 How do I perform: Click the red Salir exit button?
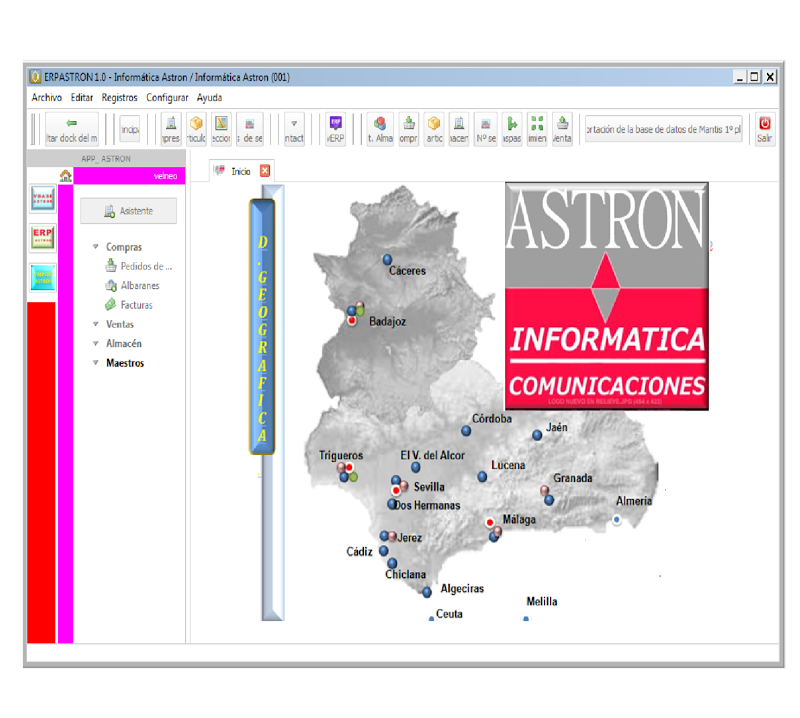(765, 129)
